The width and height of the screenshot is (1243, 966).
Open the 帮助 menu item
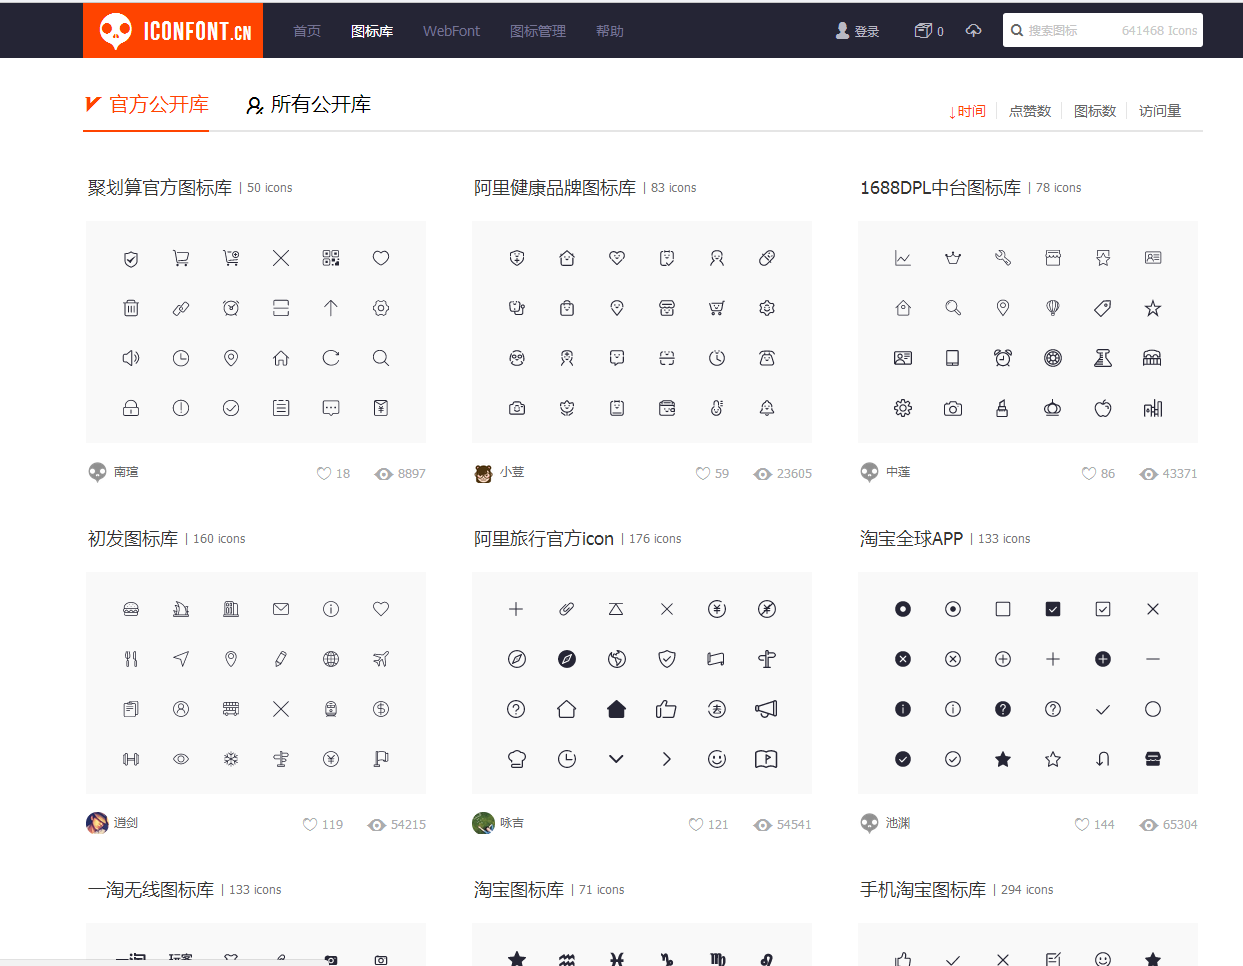pos(610,31)
